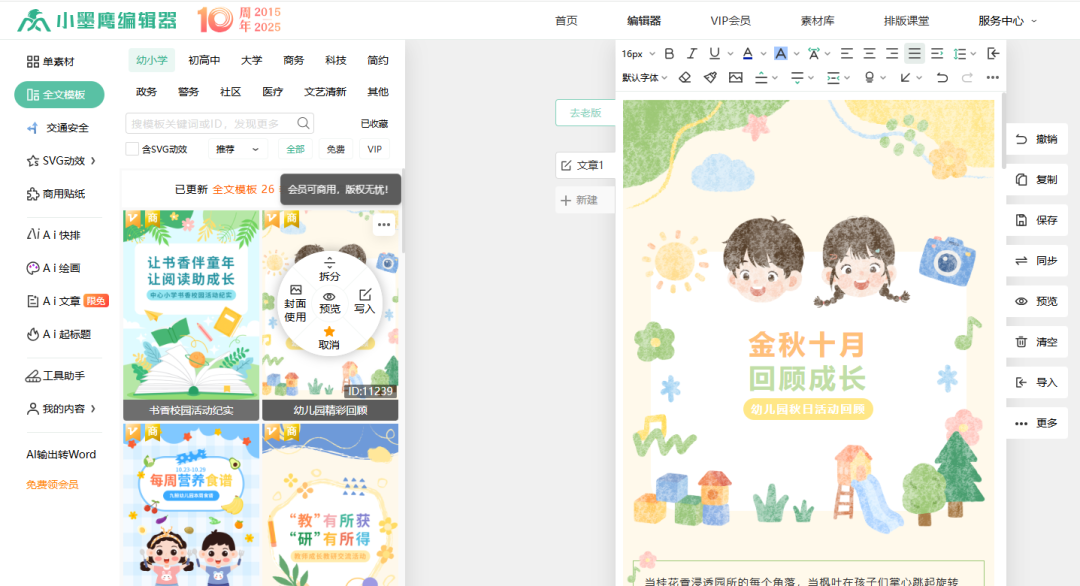1080x586 pixels.
Task: Toggle justify alignment in the toolbar
Action: coord(914,54)
